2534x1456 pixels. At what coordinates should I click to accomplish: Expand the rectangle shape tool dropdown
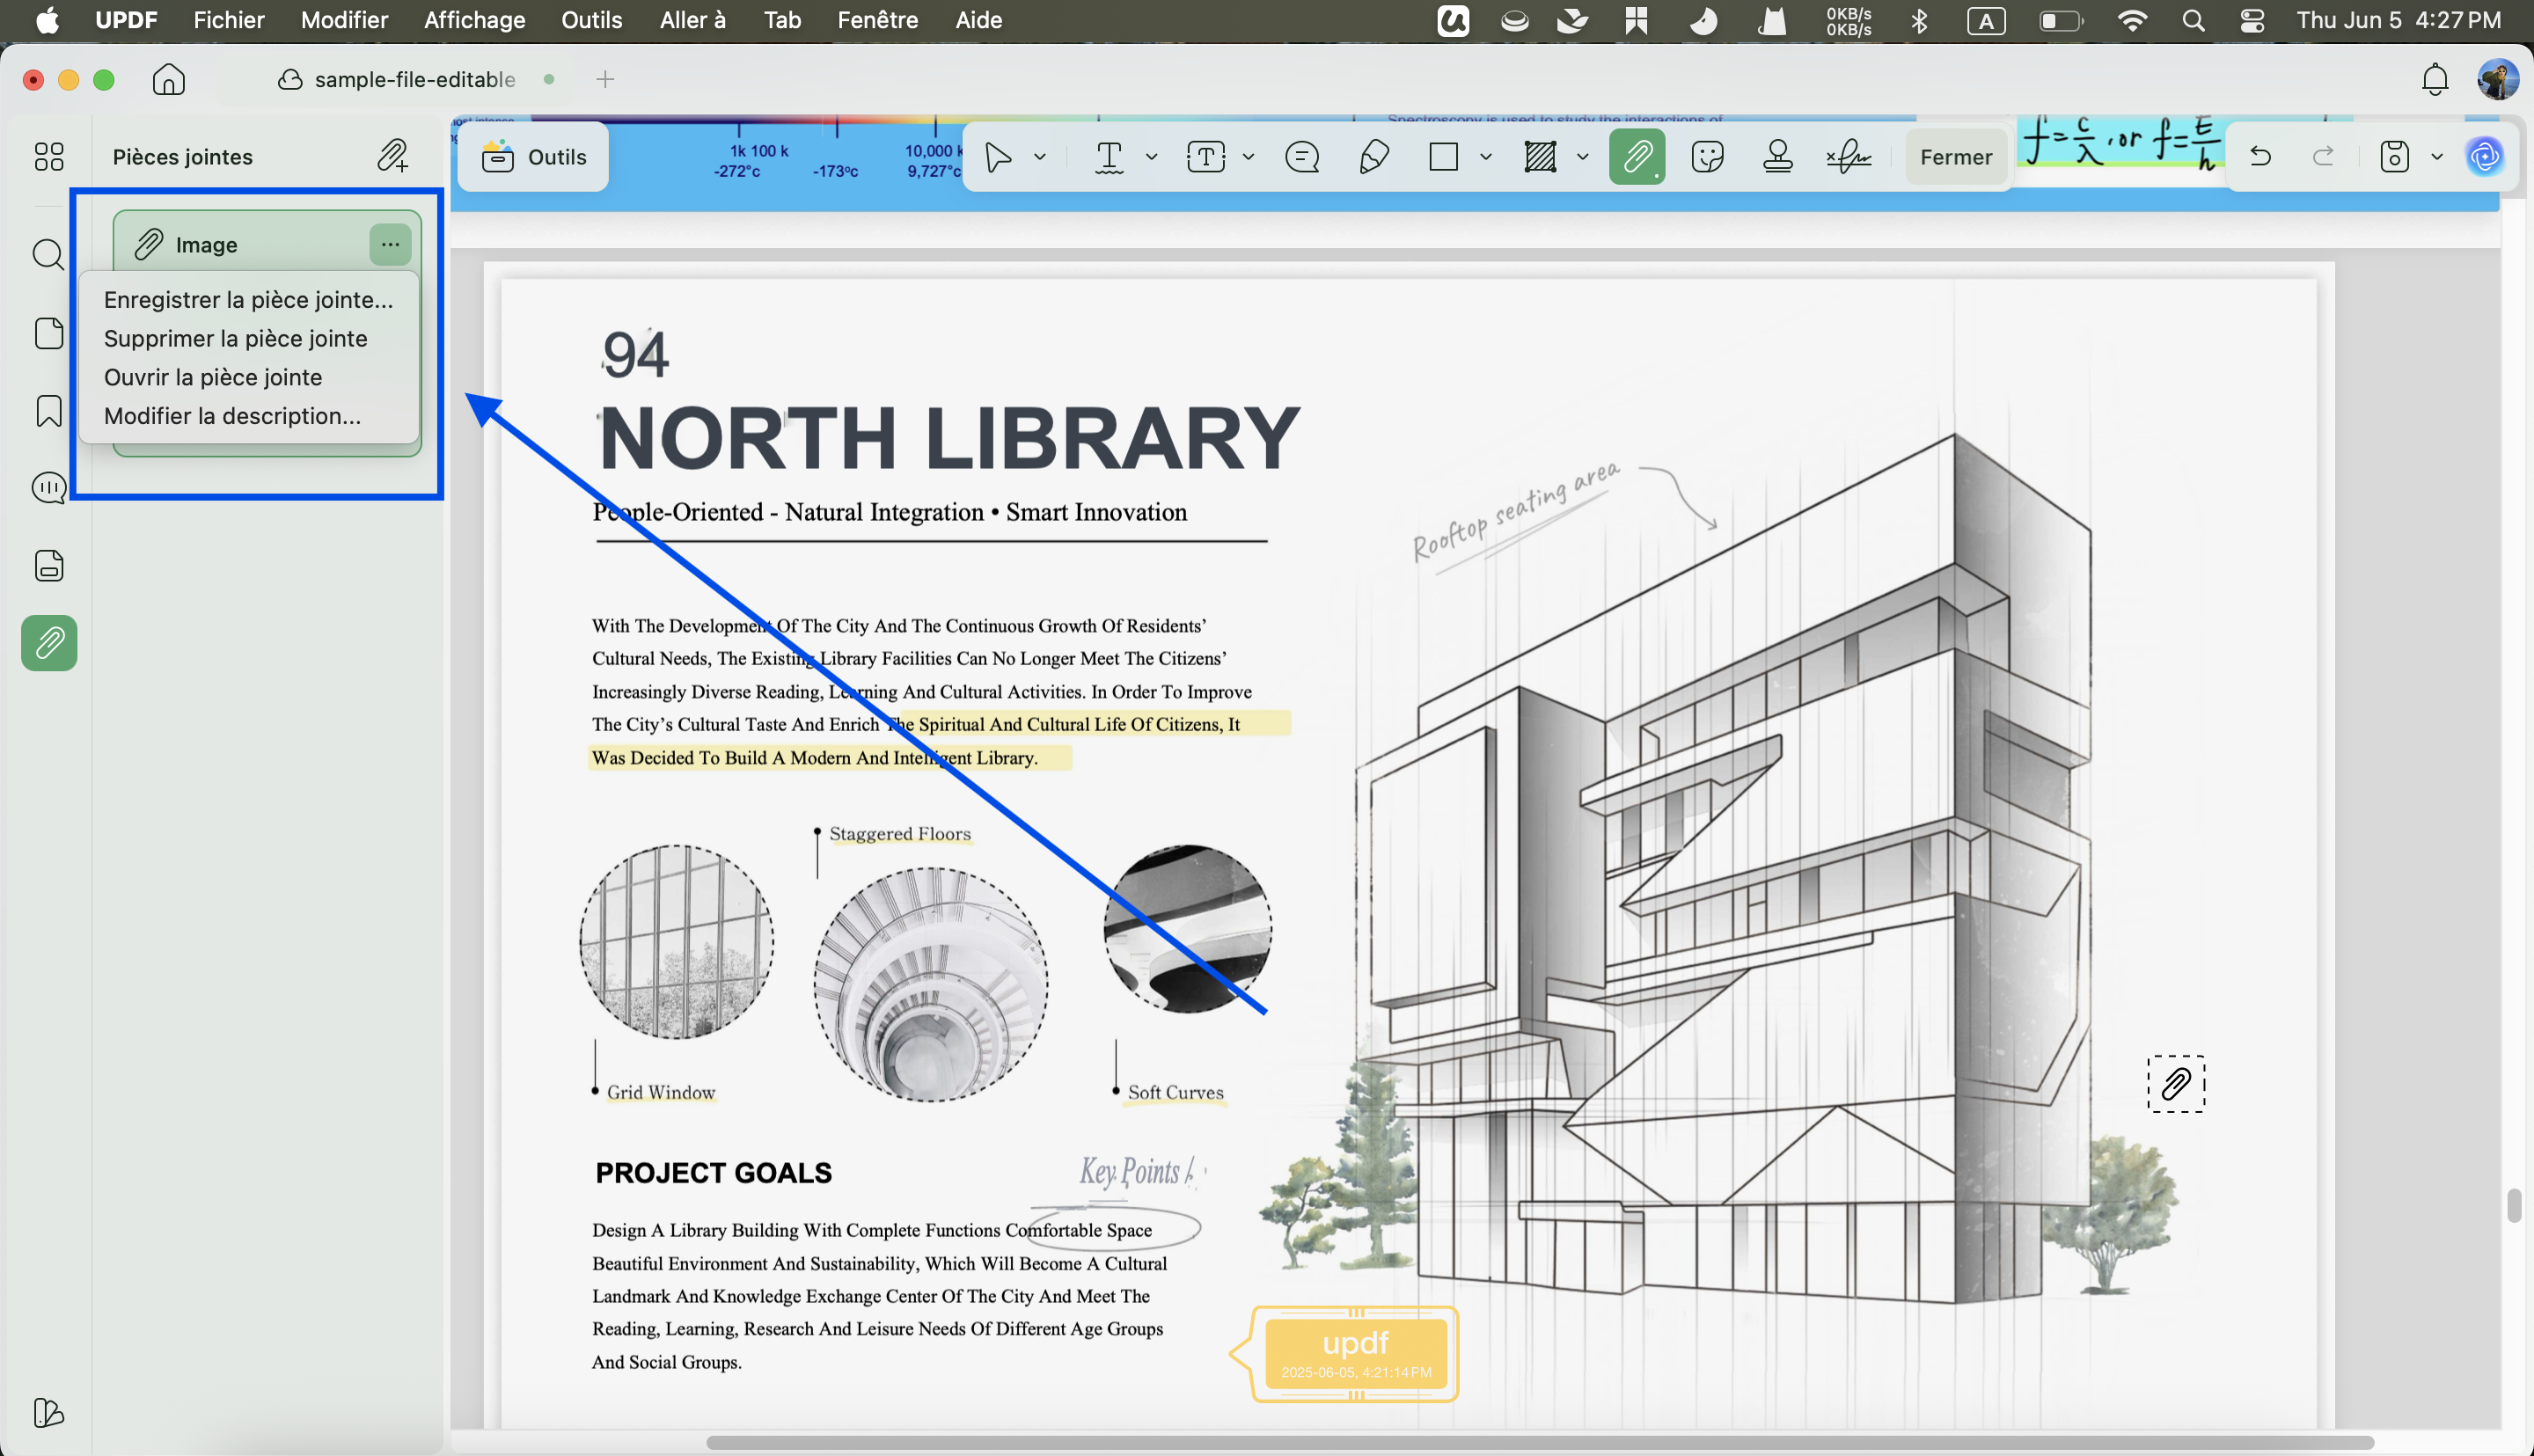1486,157
